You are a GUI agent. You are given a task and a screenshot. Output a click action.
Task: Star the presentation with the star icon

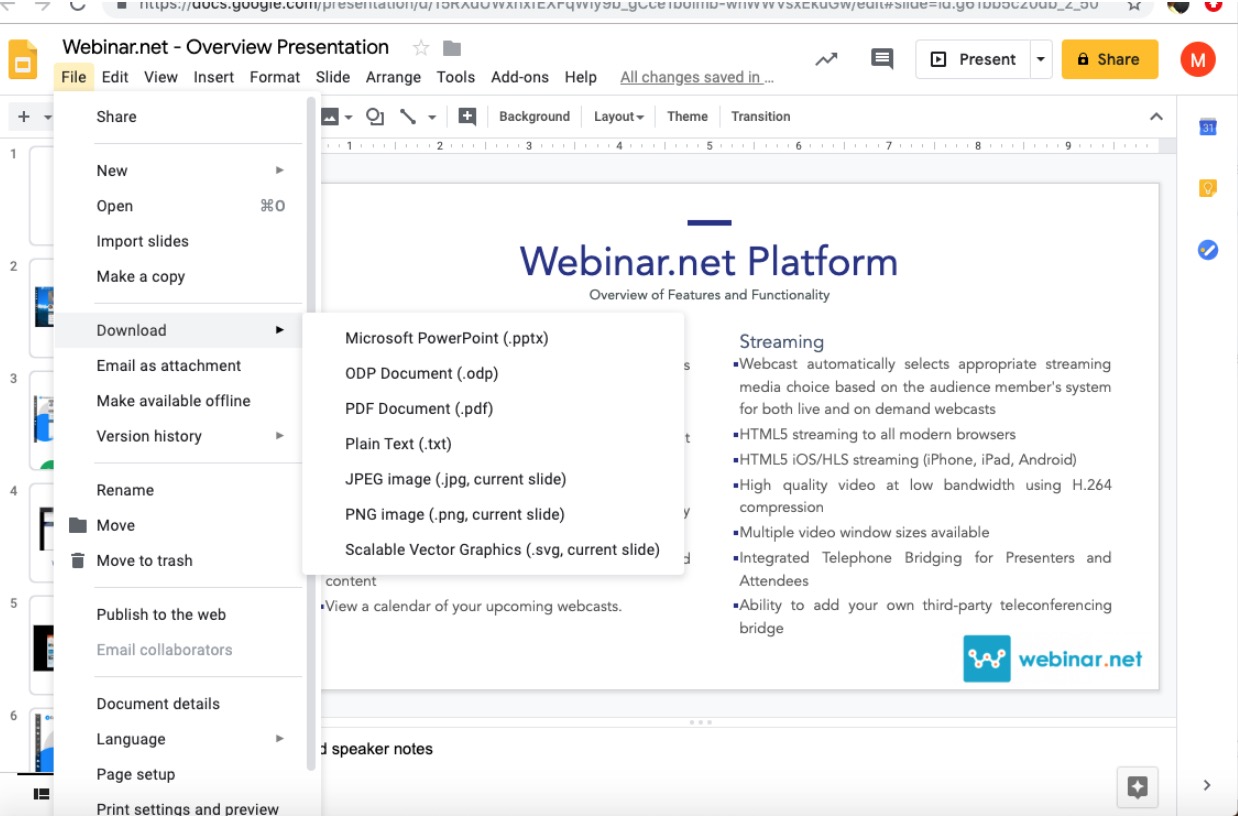421,48
